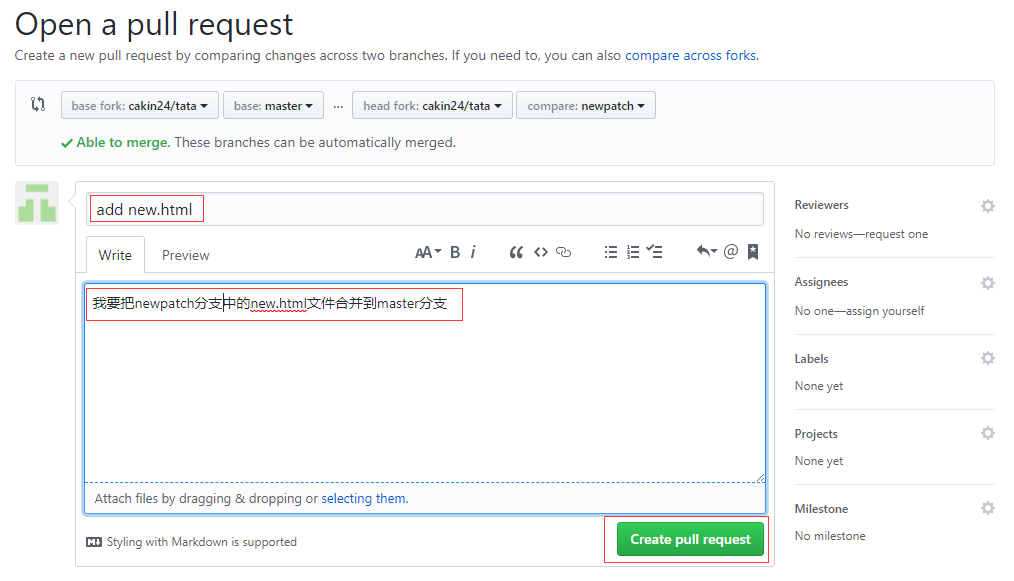Viewport: 1014px width, 581px height.
Task: Insert code with the angle brackets icon
Action: [x=541, y=252]
